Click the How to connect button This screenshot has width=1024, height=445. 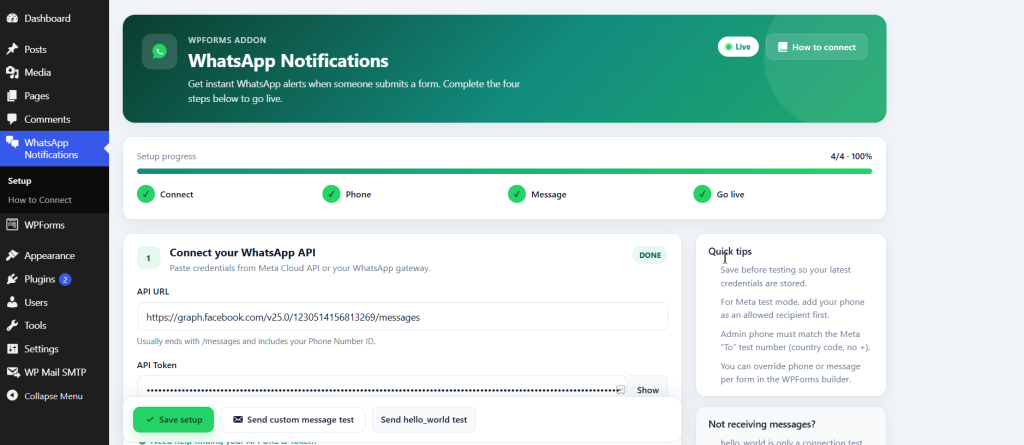(816, 47)
